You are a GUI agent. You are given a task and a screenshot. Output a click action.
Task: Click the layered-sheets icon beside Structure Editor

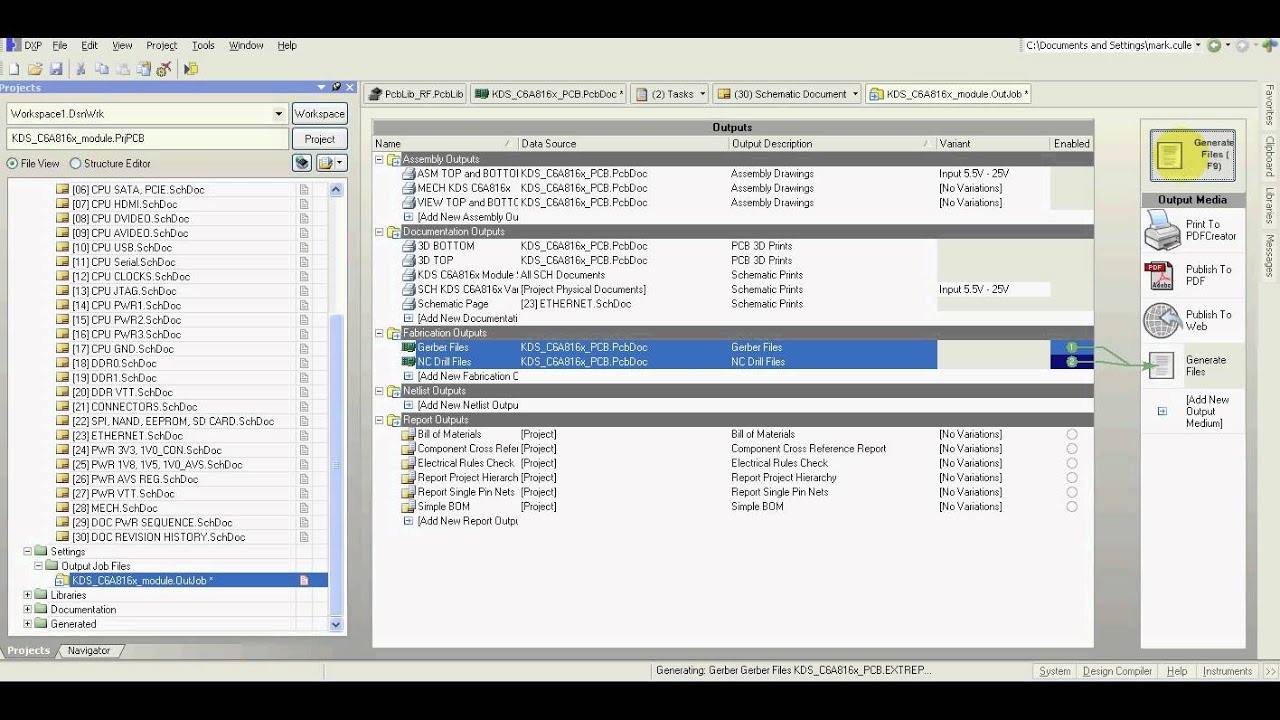[x=301, y=163]
